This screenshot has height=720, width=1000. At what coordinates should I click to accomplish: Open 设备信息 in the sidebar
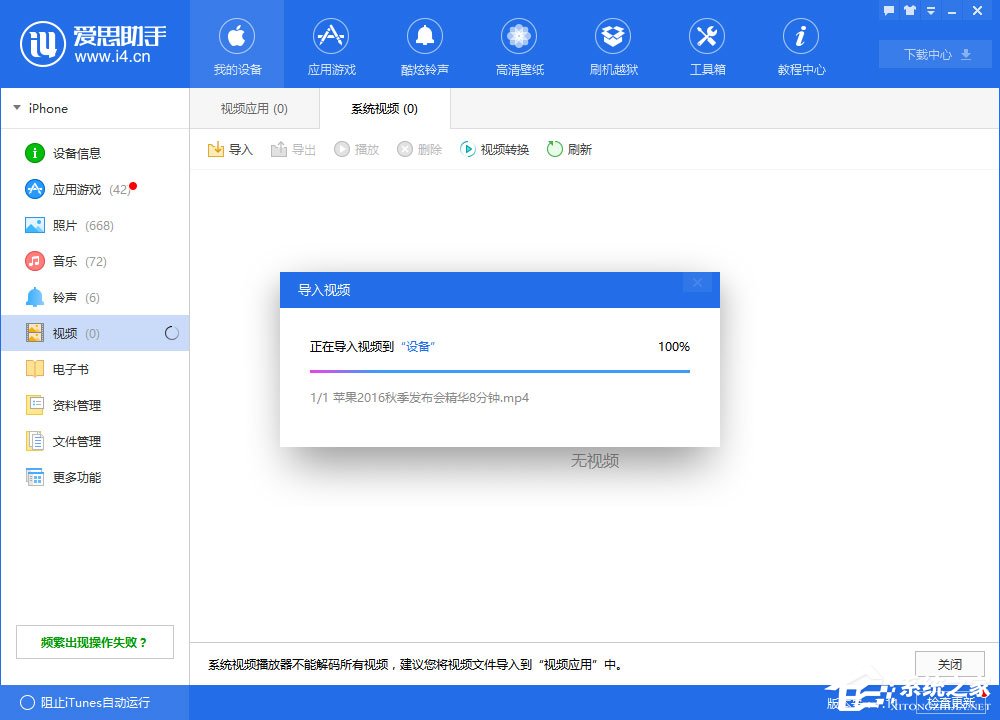tap(76, 153)
